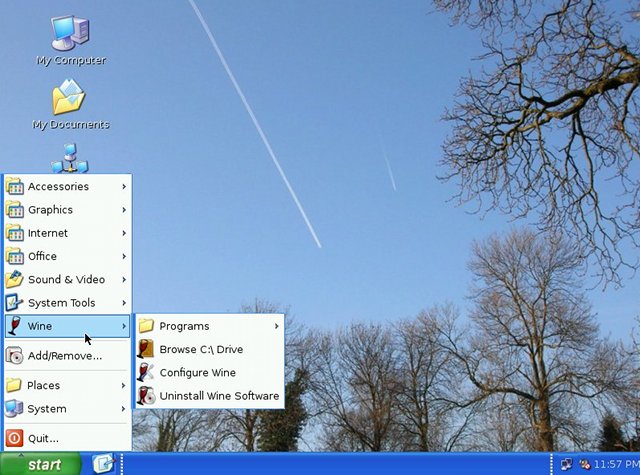This screenshot has height=475, width=640.
Task: Click the My Documents label text
Action: [71, 124]
